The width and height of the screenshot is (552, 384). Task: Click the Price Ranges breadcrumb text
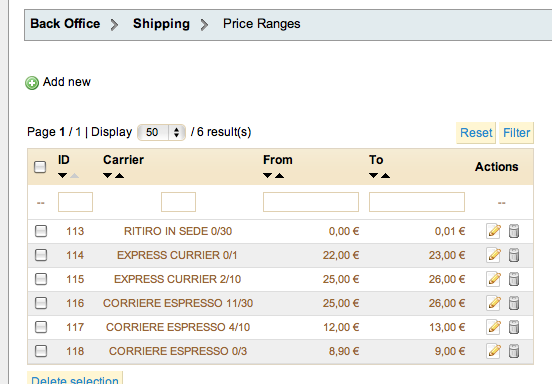(x=262, y=24)
